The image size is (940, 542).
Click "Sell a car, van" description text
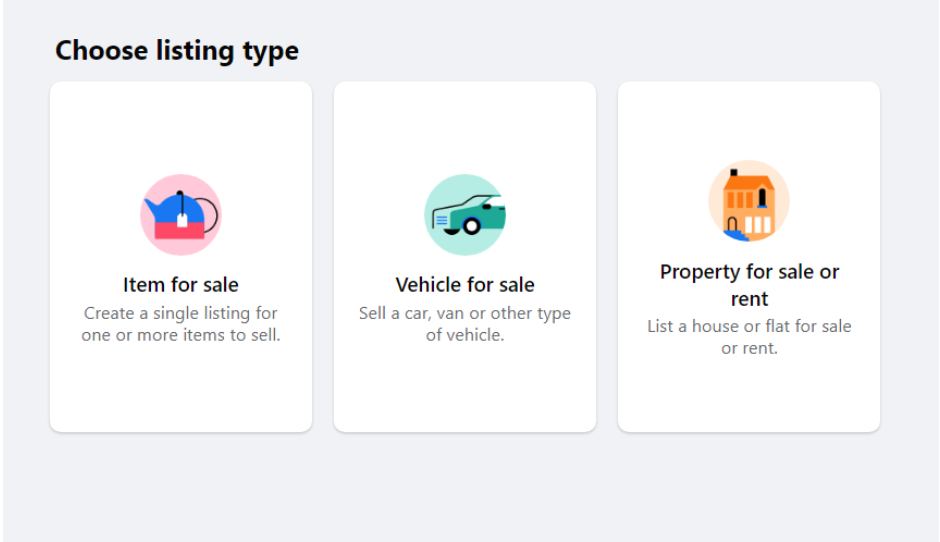[x=465, y=324]
